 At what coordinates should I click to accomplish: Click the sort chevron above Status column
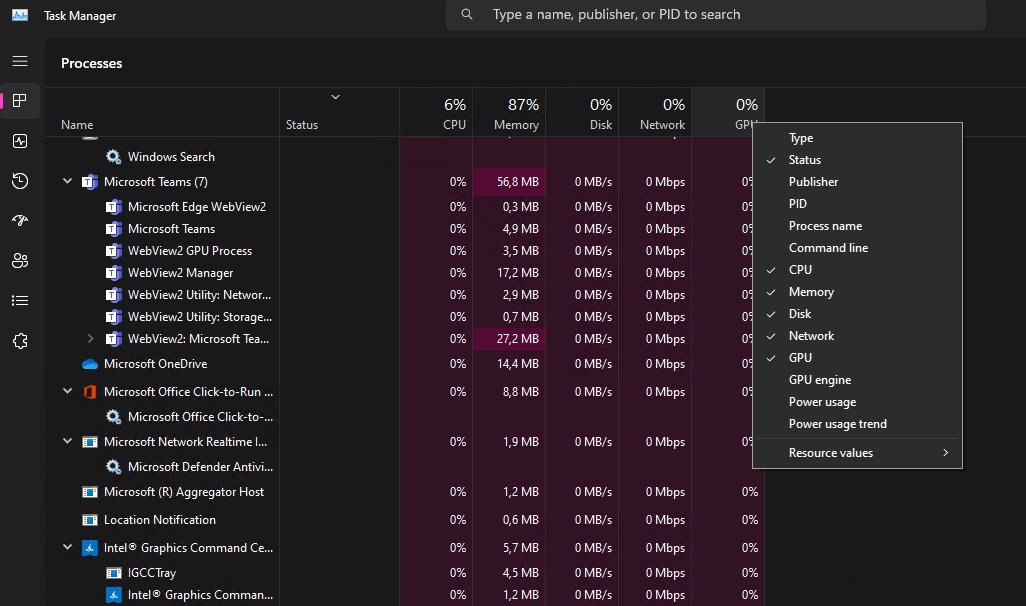(x=335, y=97)
